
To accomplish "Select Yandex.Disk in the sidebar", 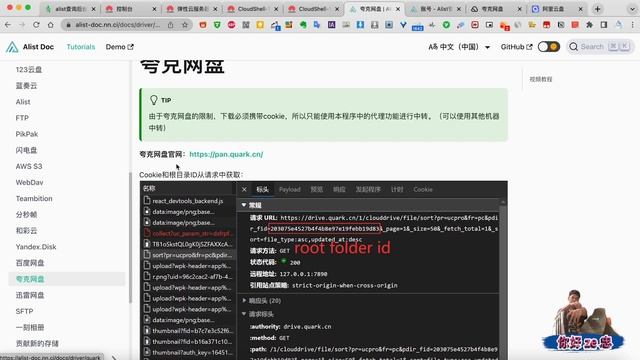I will [x=36, y=247].
